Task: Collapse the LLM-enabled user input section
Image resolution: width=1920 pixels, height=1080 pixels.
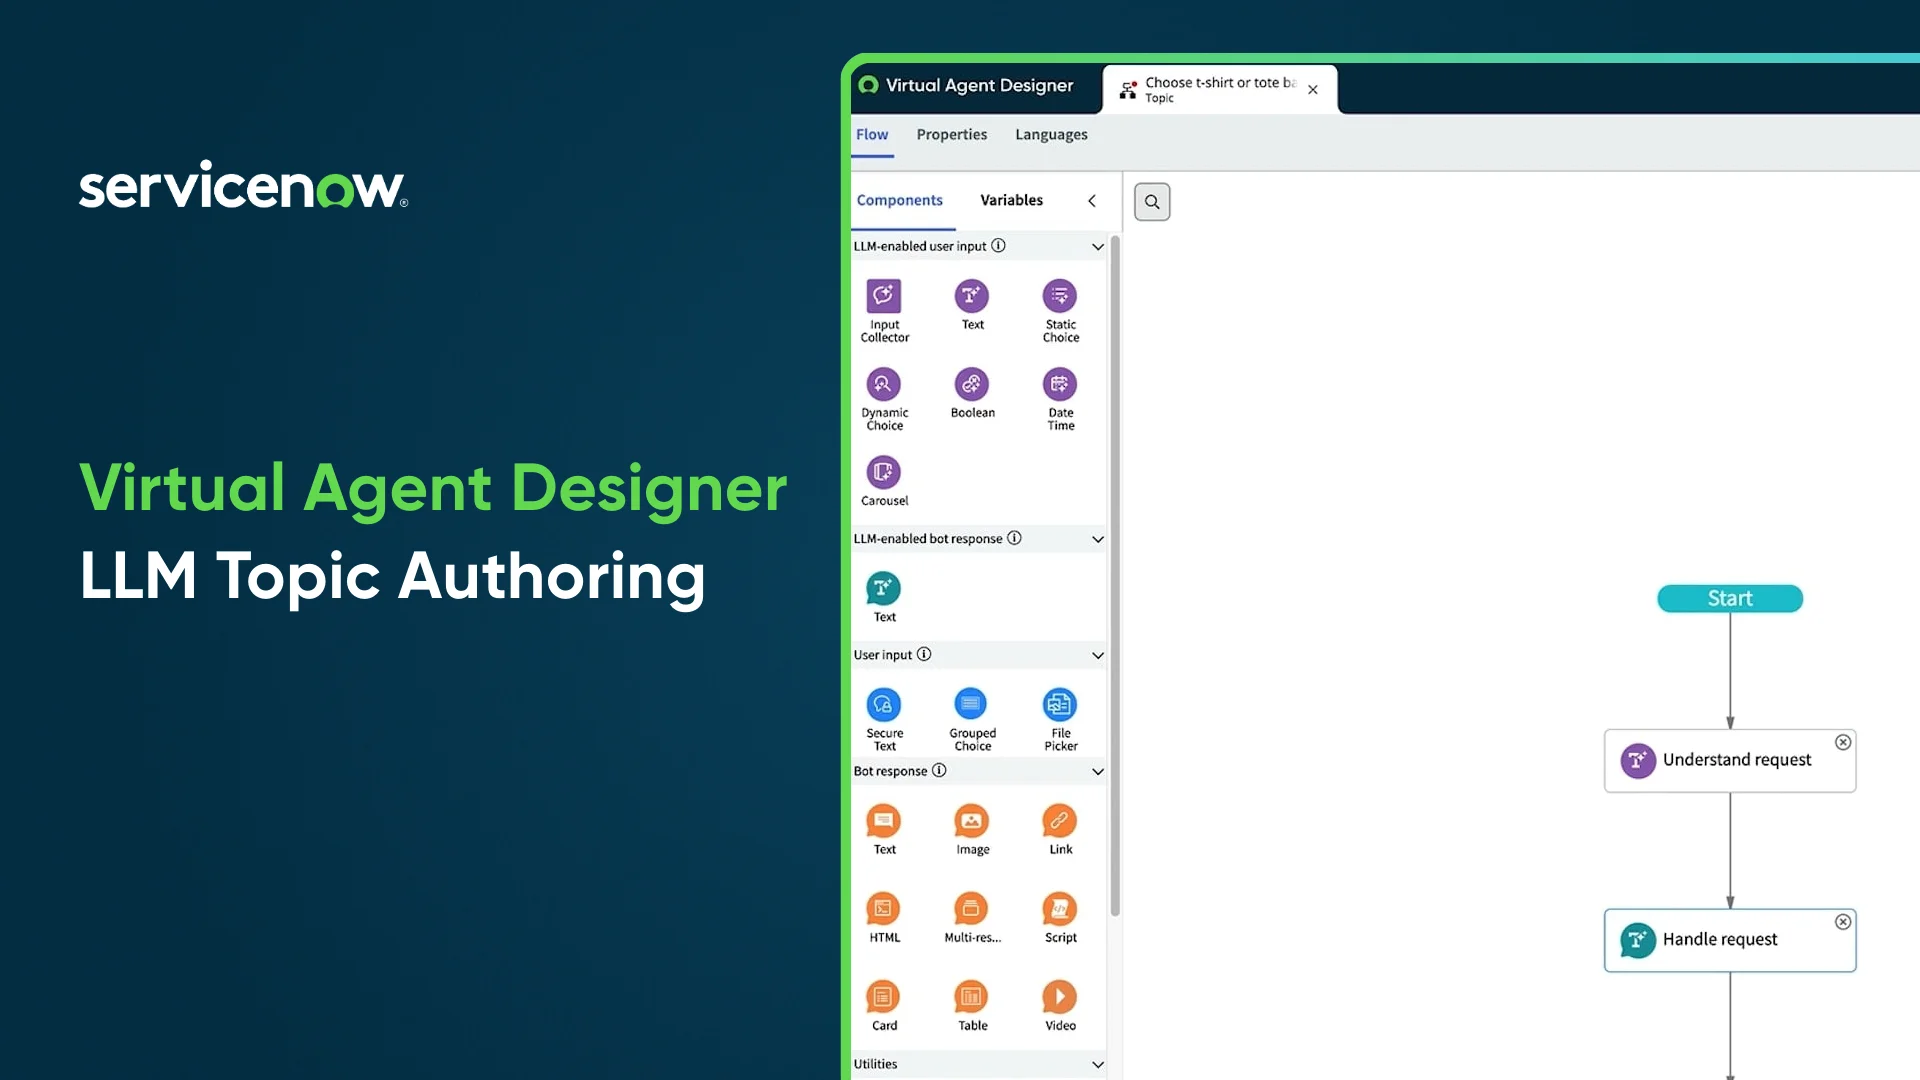Action: [x=1097, y=247]
